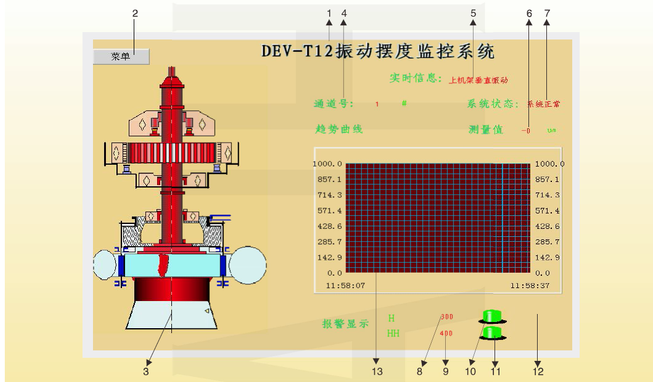
Task: Click the red 系统正常 system status text
Action: pos(544,104)
